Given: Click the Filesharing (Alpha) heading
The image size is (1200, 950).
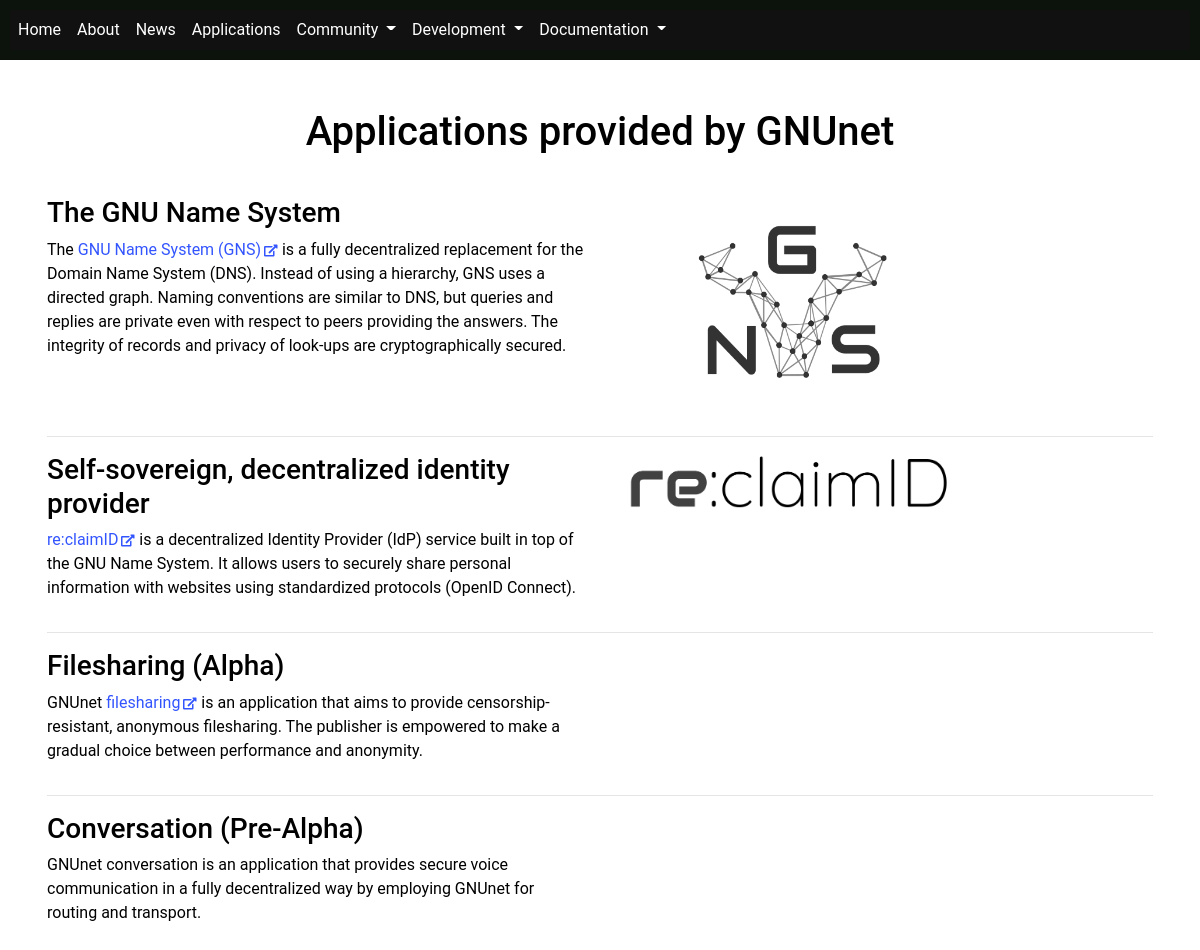Looking at the screenshot, I should click(166, 666).
